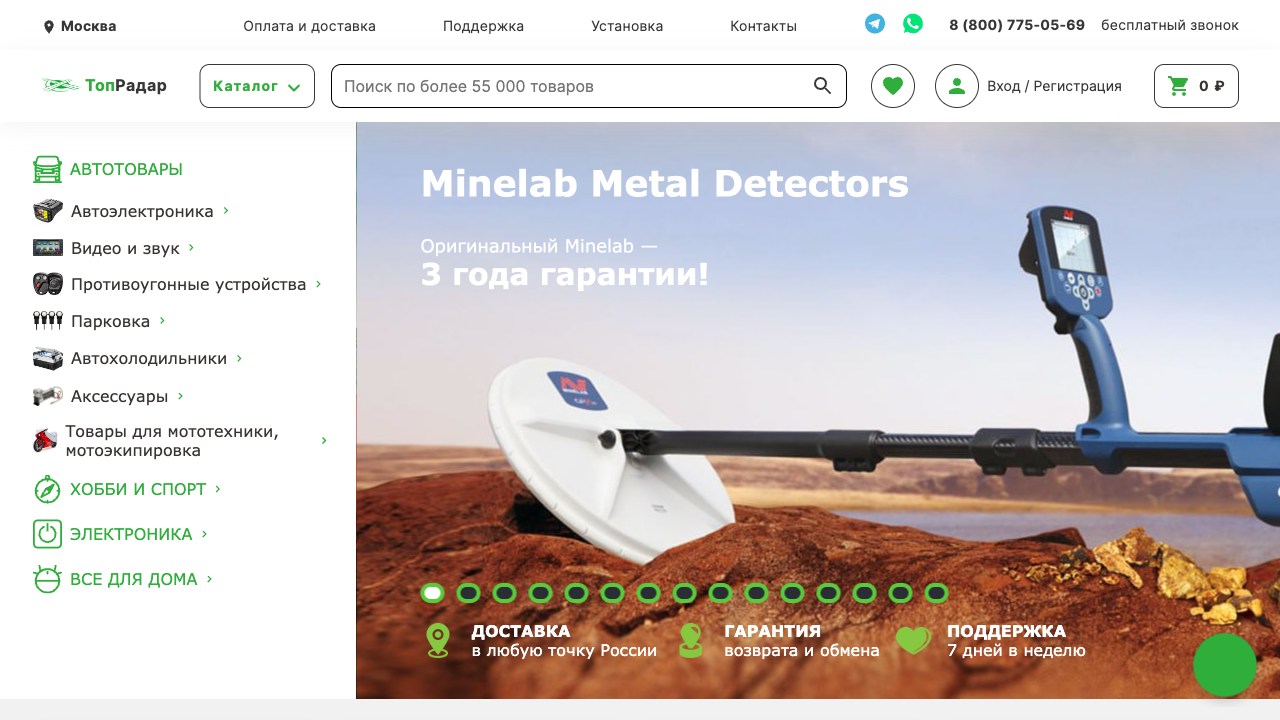Expand the Автохолодильники submenu arrow
This screenshot has height=720, width=1280.
click(239, 358)
